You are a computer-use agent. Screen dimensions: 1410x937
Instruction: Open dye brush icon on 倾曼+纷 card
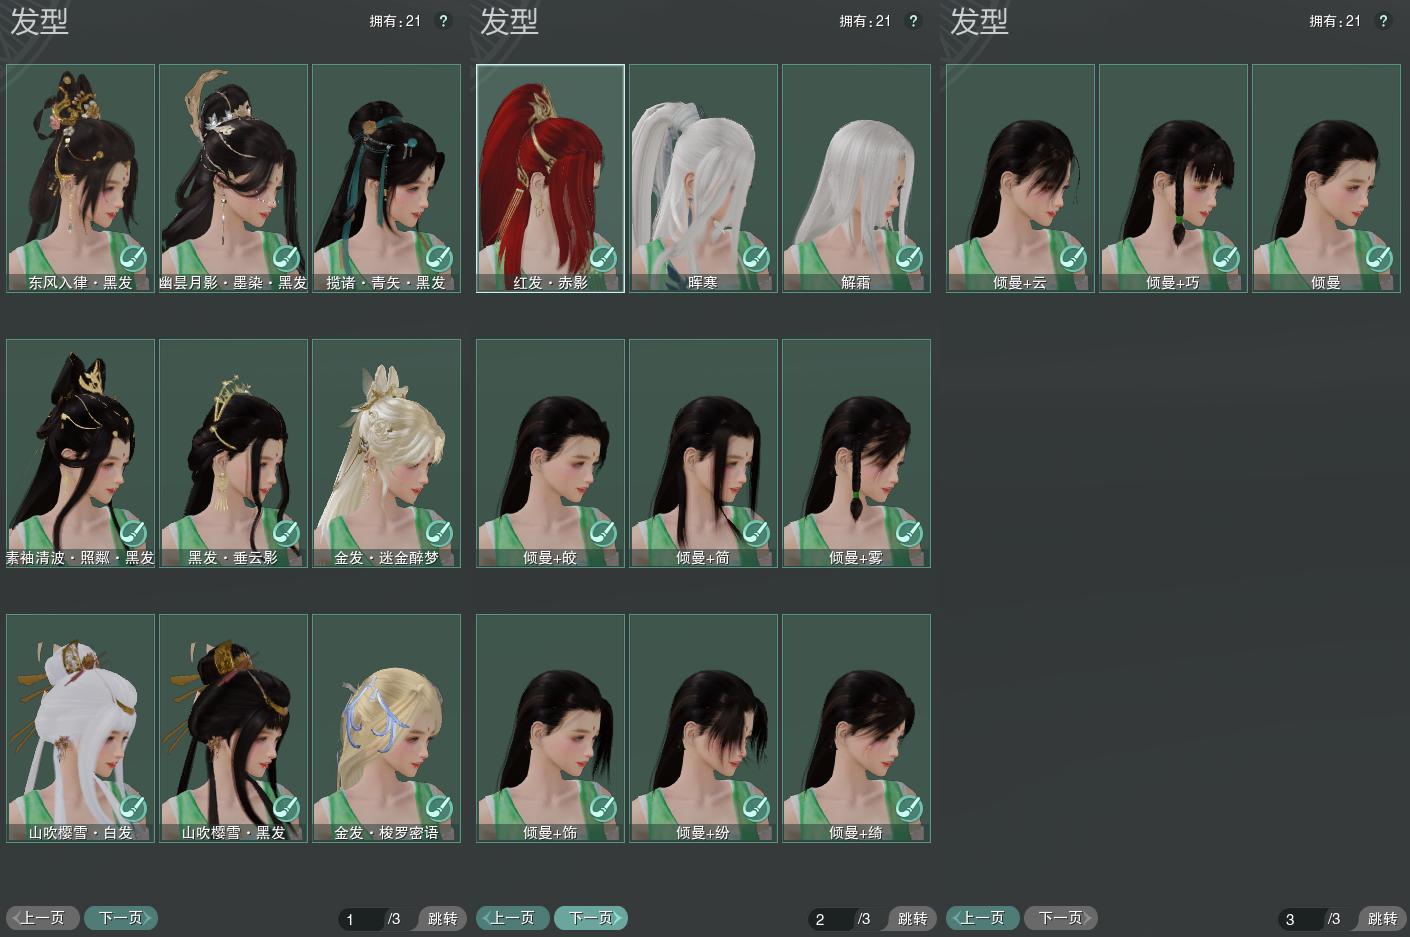[756, 808]
